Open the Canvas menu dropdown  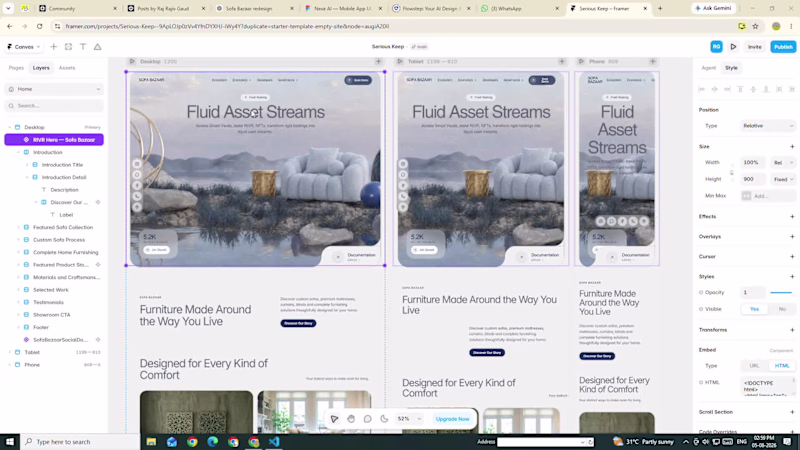tap(23, 47)
